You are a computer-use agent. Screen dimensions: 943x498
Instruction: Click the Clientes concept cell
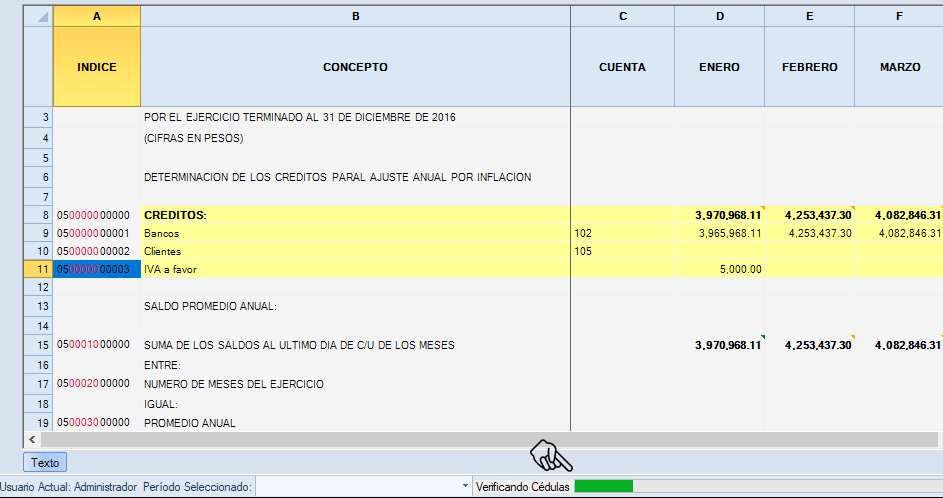355,251
